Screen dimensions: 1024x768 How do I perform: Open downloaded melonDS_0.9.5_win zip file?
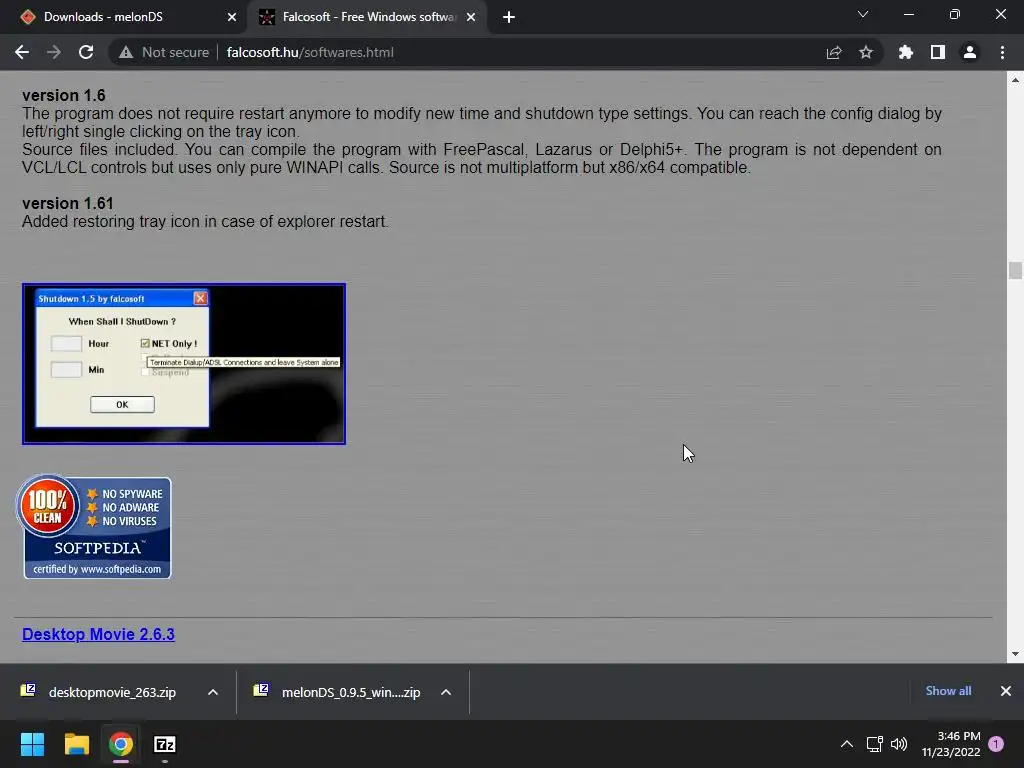point(338,692)
